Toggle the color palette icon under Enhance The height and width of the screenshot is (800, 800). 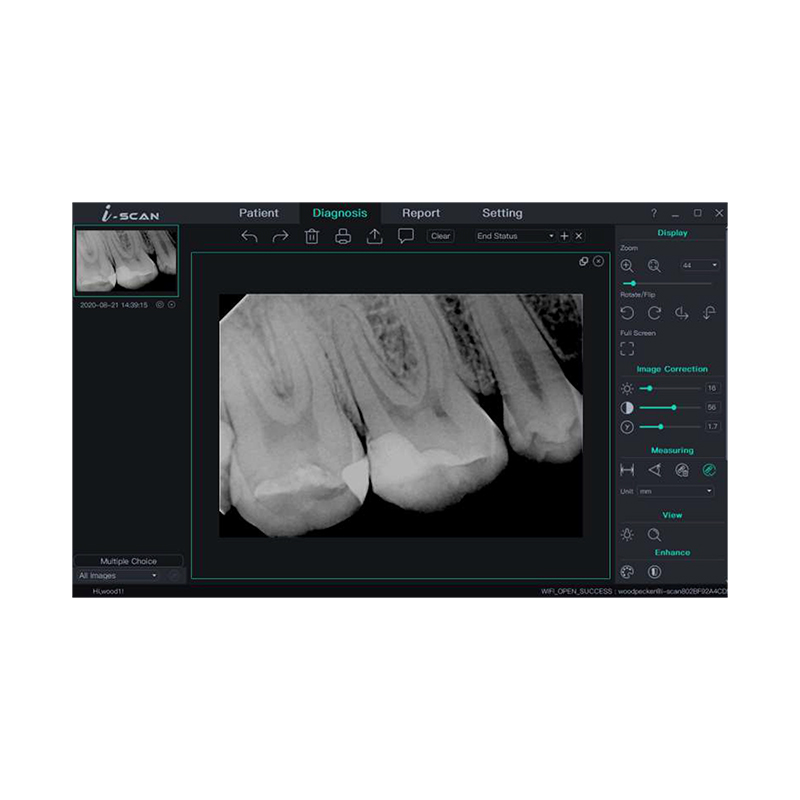627,572
